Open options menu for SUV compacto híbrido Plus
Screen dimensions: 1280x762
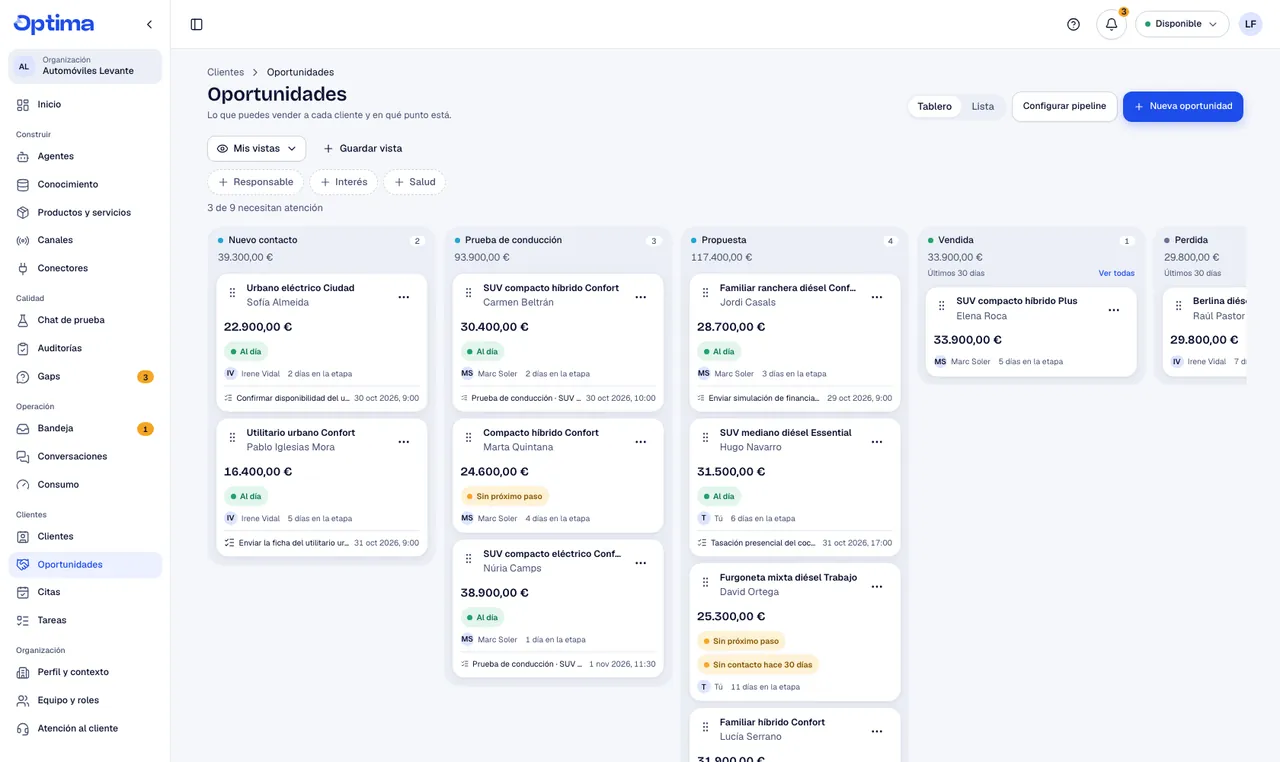pyautogui.click(x=1114, y=310)
